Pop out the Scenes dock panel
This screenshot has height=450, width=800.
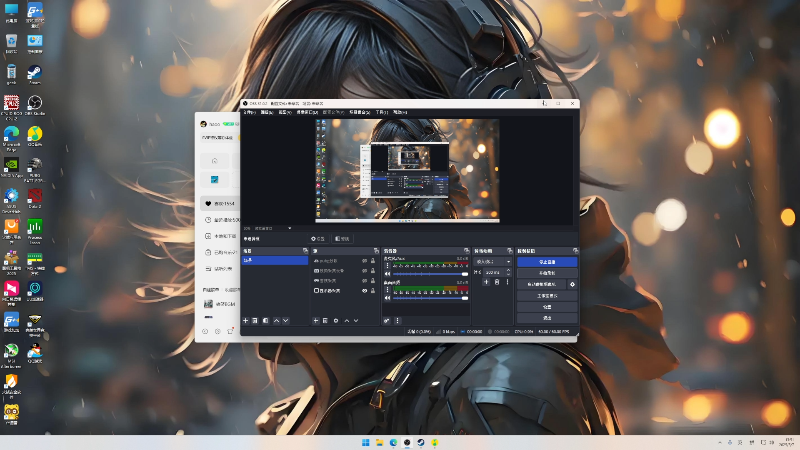(x=305, y=251)
